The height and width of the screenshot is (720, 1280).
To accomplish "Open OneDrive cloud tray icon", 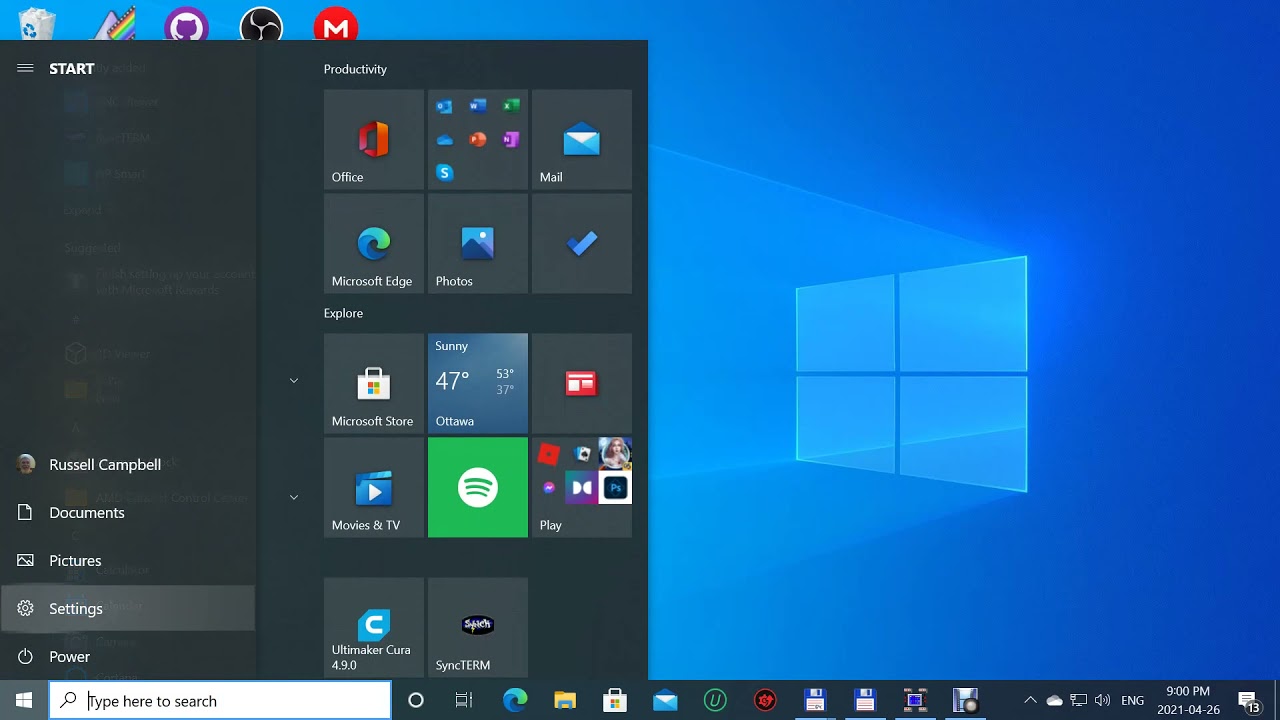I will (x=1054, y=700).
